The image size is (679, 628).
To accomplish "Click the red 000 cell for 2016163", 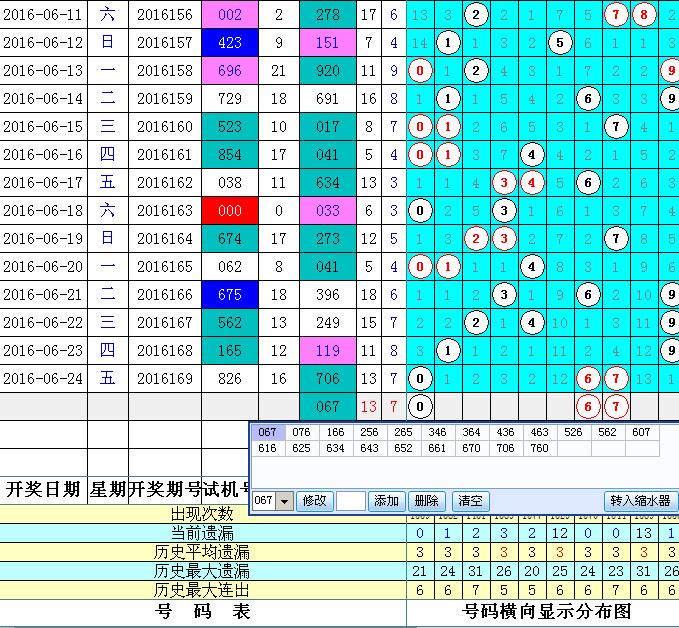I will pyautogui.click(x=229, y=211).
